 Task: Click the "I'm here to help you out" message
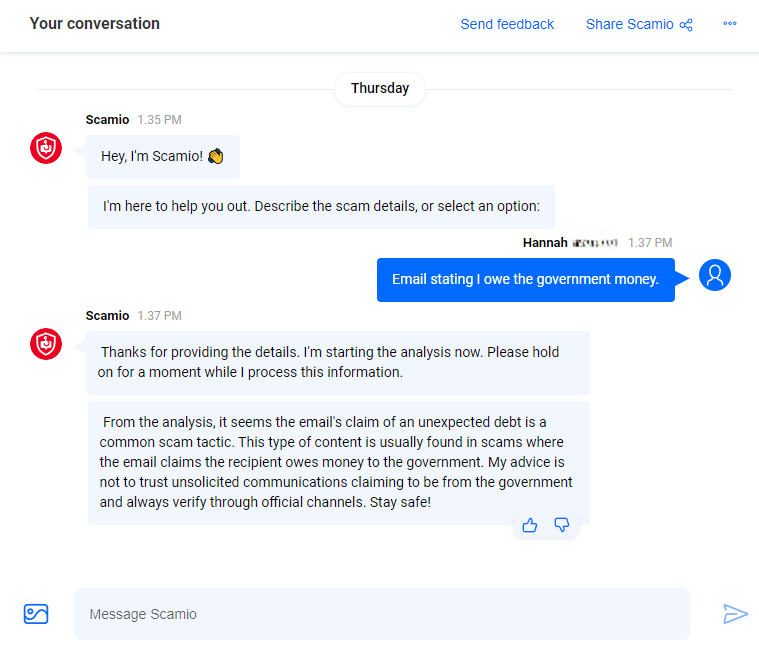coord(321,207)
